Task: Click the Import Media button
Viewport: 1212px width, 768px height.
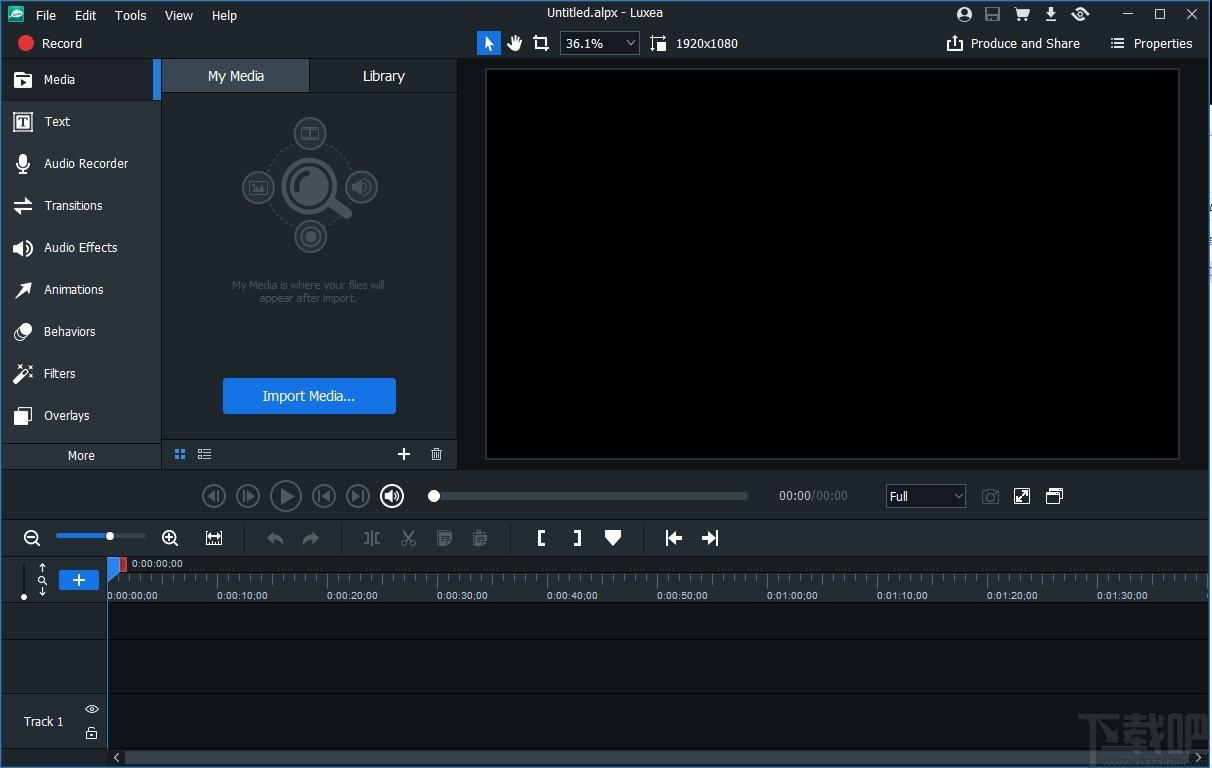Action: click(x=309, y=396)
